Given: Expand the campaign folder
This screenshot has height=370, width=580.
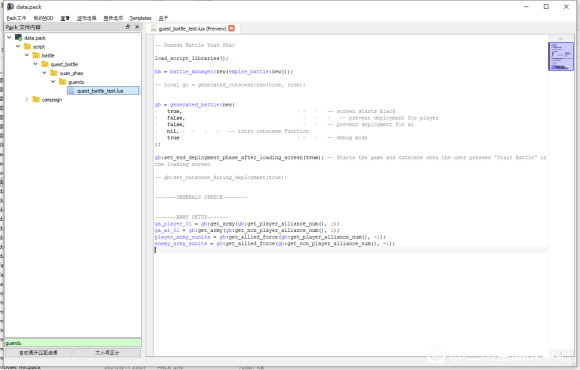Looking at the screenshot, I should coord(27,99).
